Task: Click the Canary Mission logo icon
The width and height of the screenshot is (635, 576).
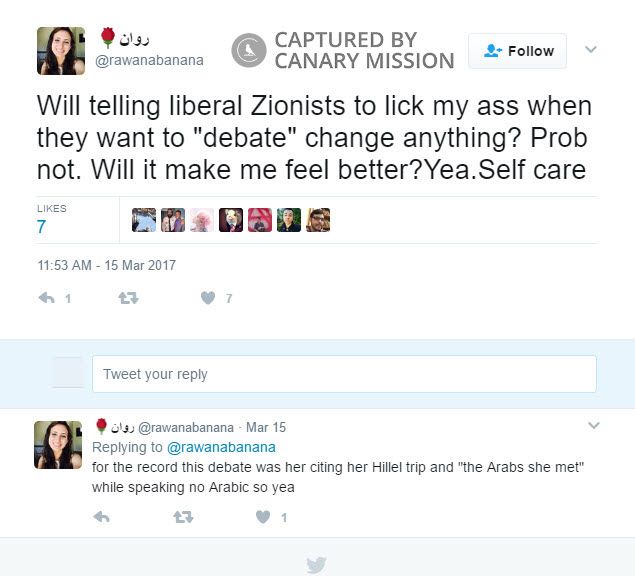Action: point(249,50)
